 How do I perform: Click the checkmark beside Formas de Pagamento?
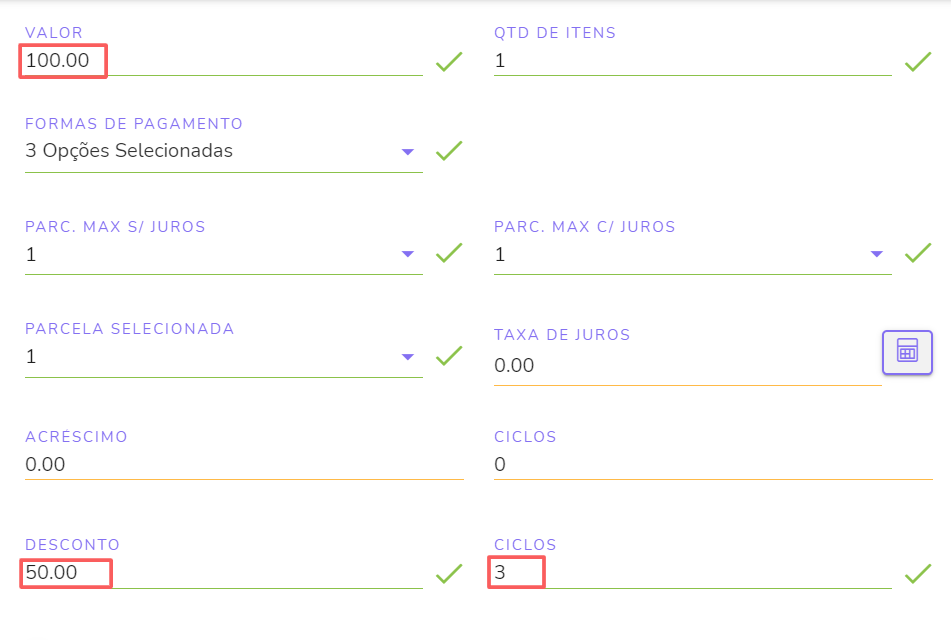tap(449, 151)
